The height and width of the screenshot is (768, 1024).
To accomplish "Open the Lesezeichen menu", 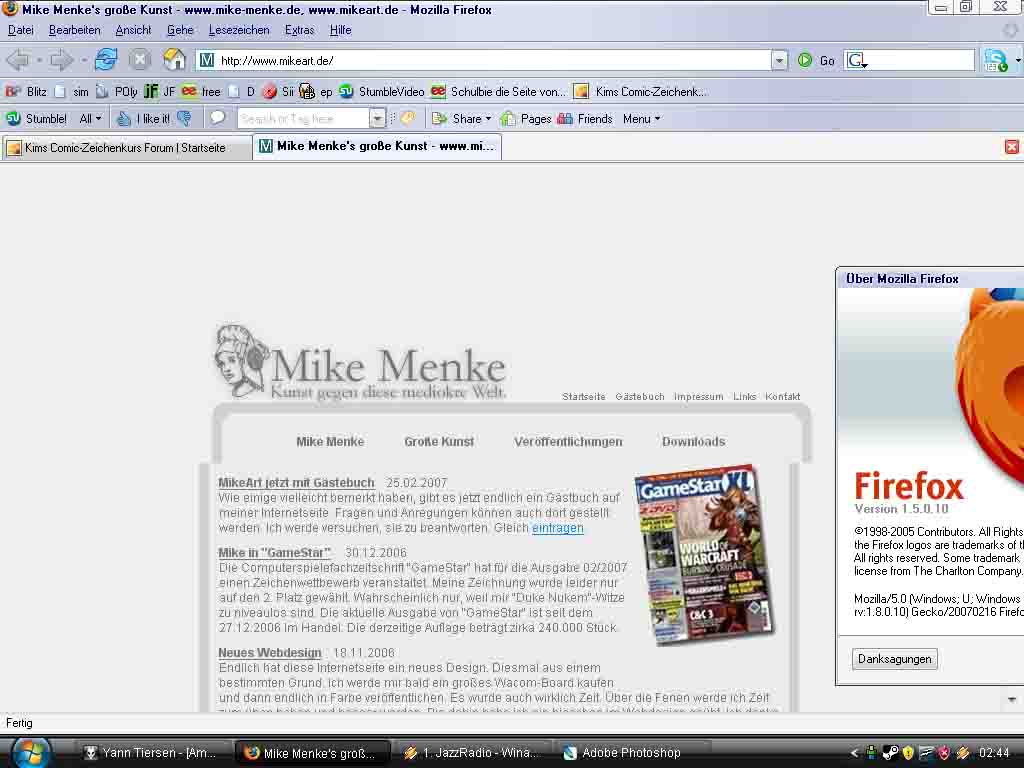I will (x=239, y=30).
